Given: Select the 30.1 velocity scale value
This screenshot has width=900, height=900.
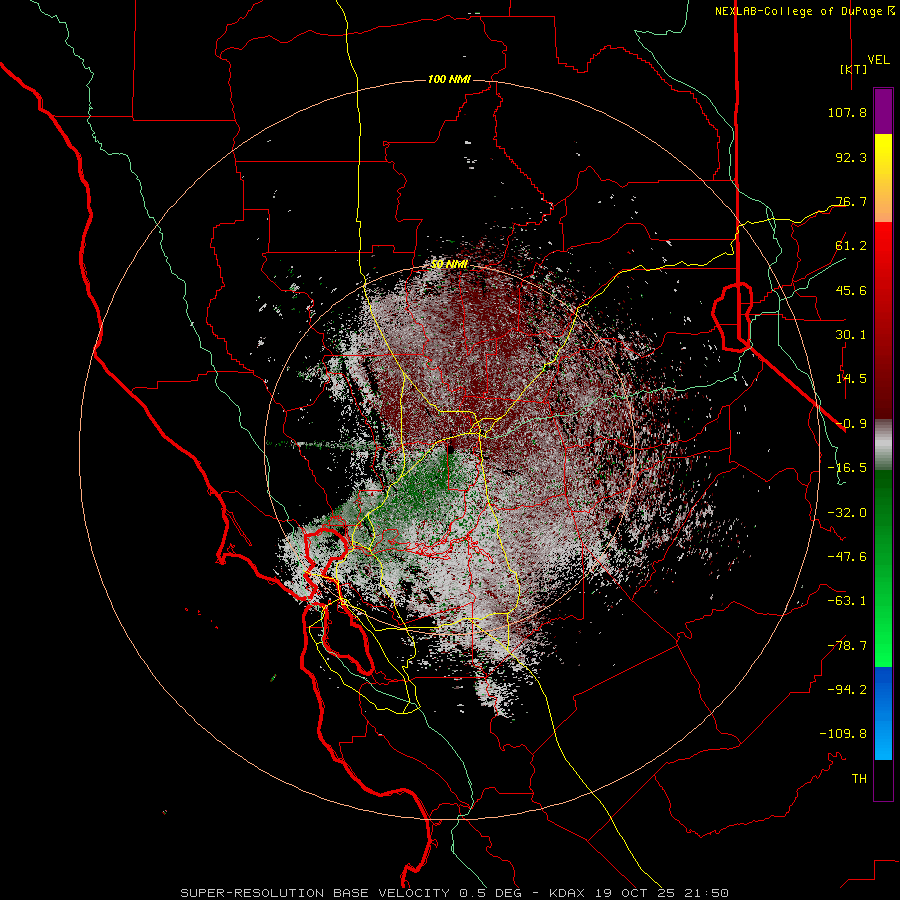Looking at the screenshot, I should tap(851, 335).
